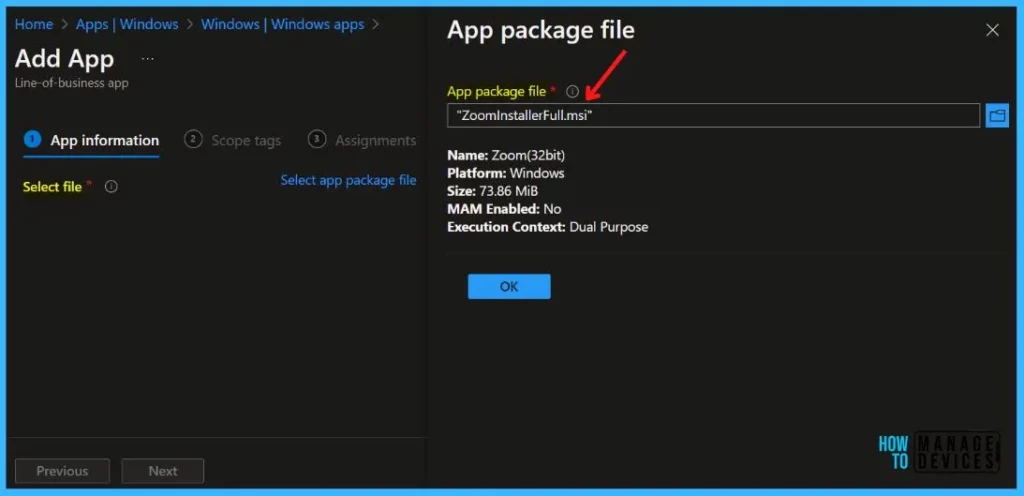Open Windows | Windows apps breadcrumb
This screenshot has width=1024, height=496.
282,24
